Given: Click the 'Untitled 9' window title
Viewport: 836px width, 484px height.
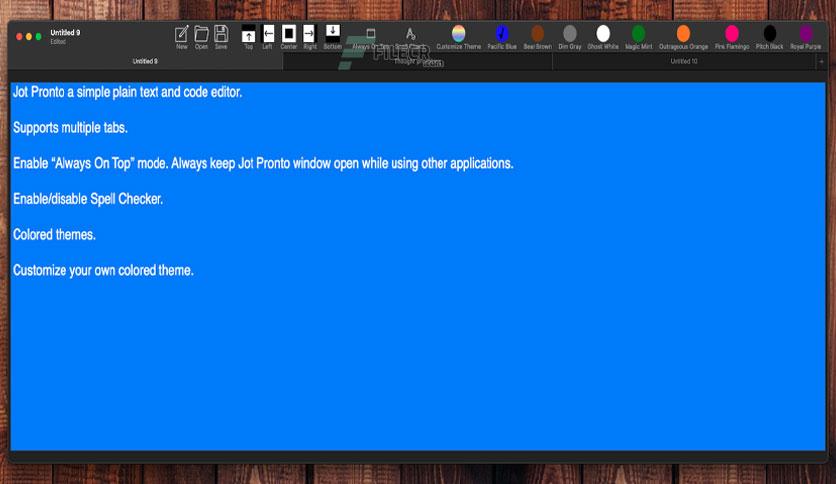Looking at the screenshot, I should point(65,33).
